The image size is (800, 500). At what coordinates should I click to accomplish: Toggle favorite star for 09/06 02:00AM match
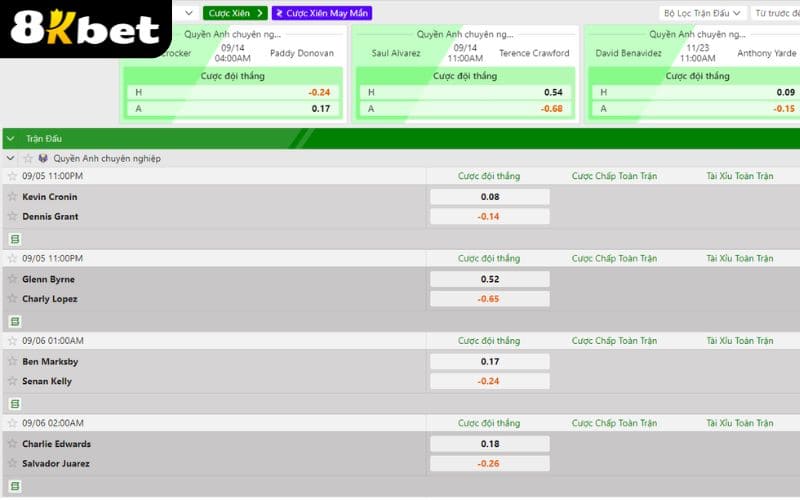coord(13,423)
